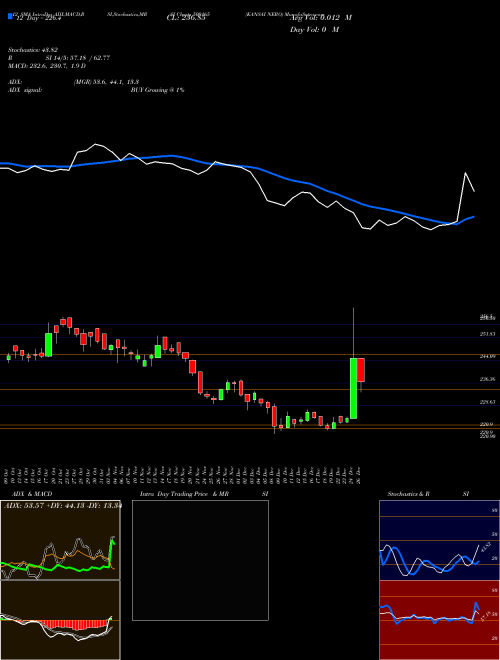Click the MACD red histogram panel

60,620
